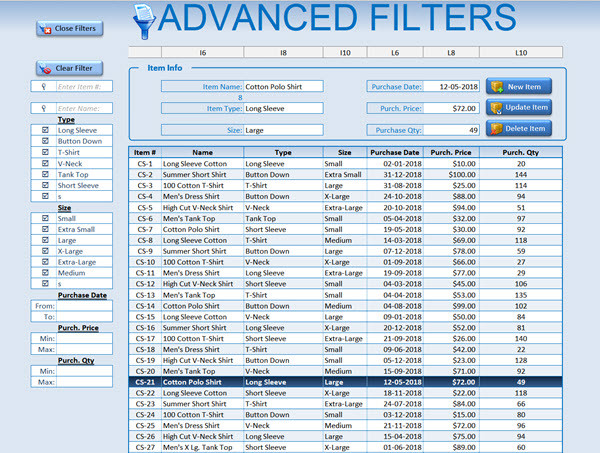Click the Clear Filter funnel icon
This screenshot has height=453, width=600.
pyautogui.click(x=45, y=69)
